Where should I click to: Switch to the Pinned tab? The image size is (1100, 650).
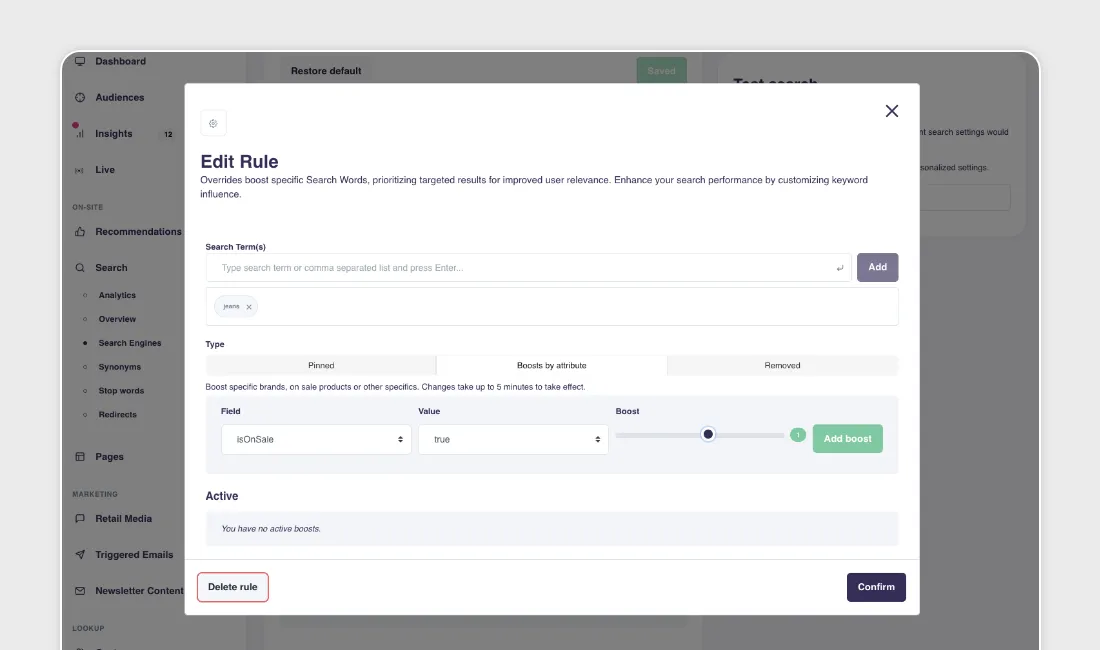click(321, 365)
